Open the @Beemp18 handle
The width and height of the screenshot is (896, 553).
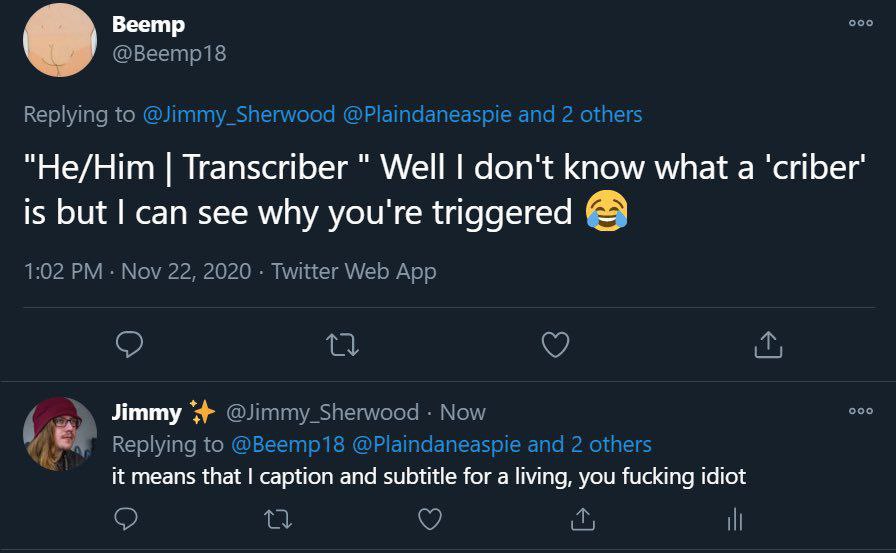[x=169, y=54]
